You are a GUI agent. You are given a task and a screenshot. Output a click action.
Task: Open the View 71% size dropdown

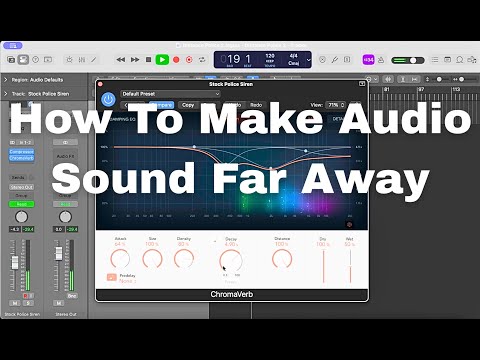point(335,105)
